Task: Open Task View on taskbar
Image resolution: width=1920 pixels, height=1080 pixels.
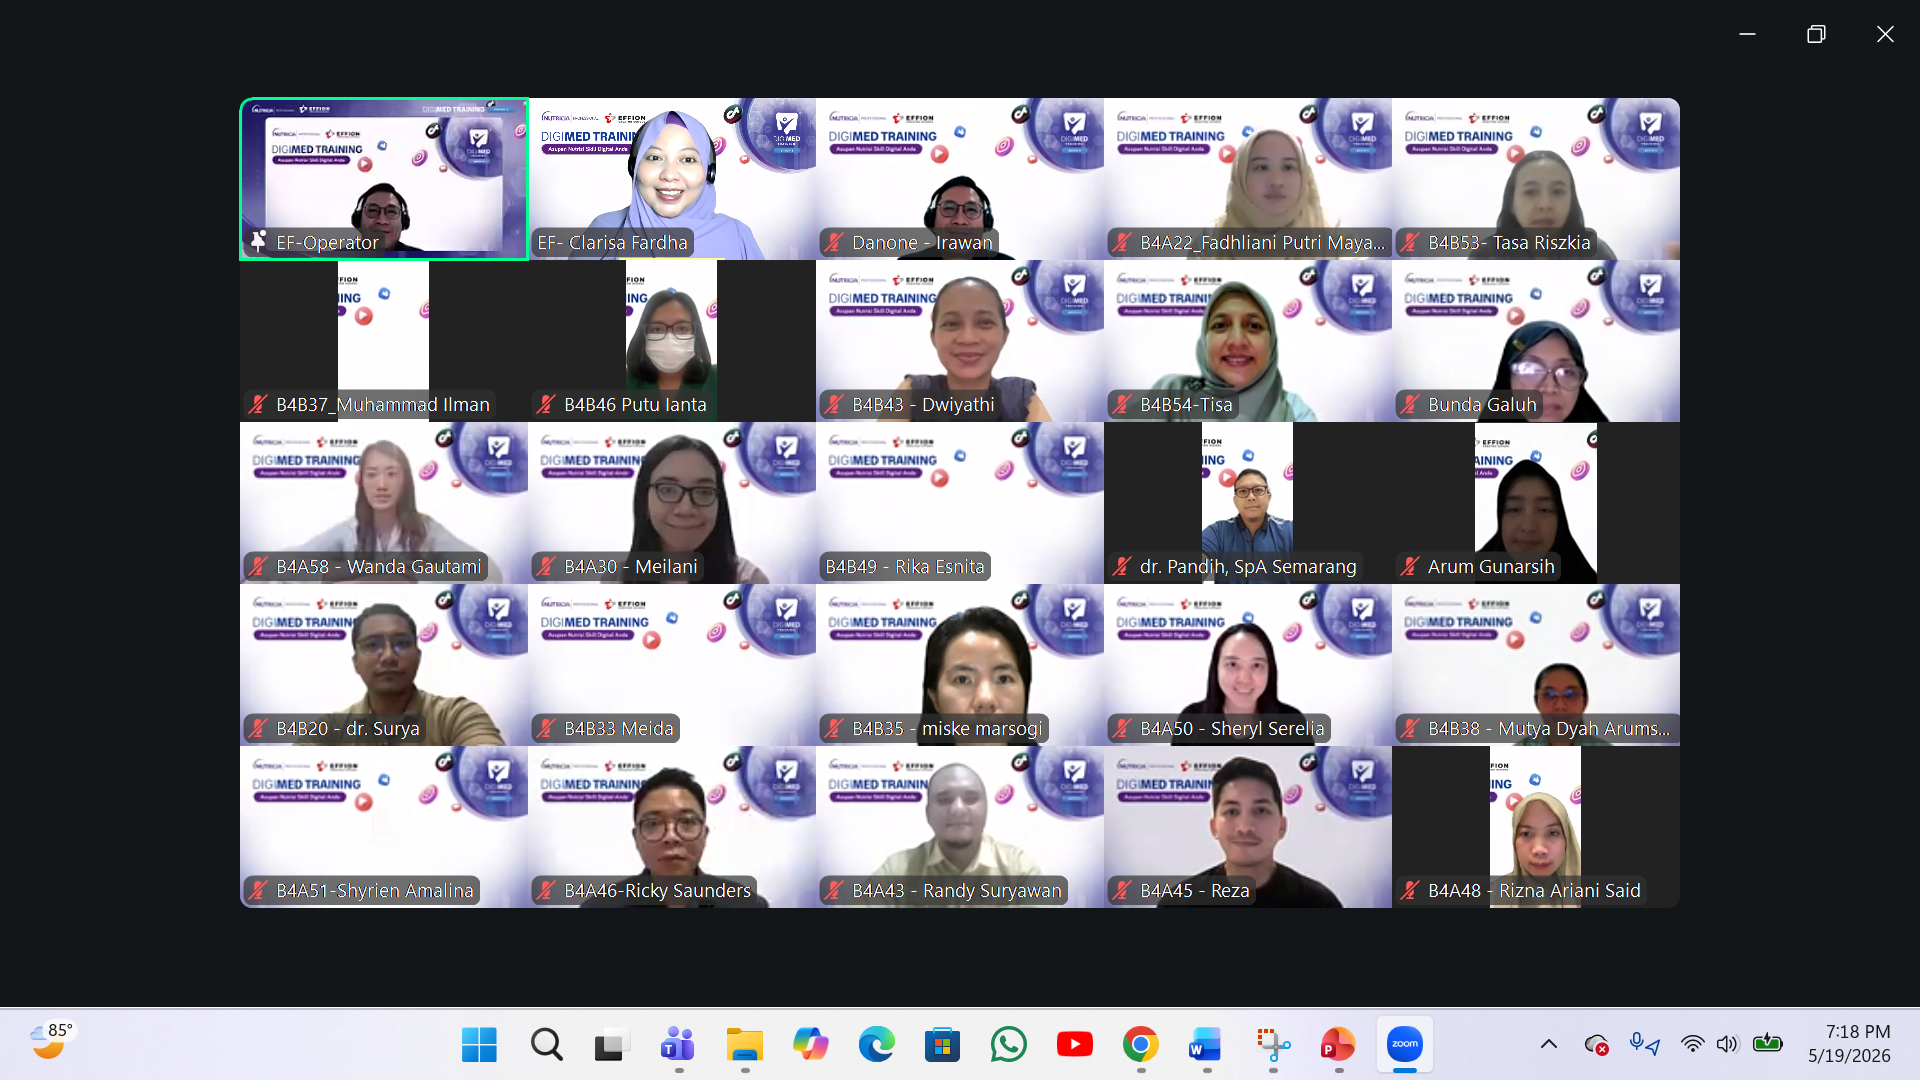Action: 612,1045
